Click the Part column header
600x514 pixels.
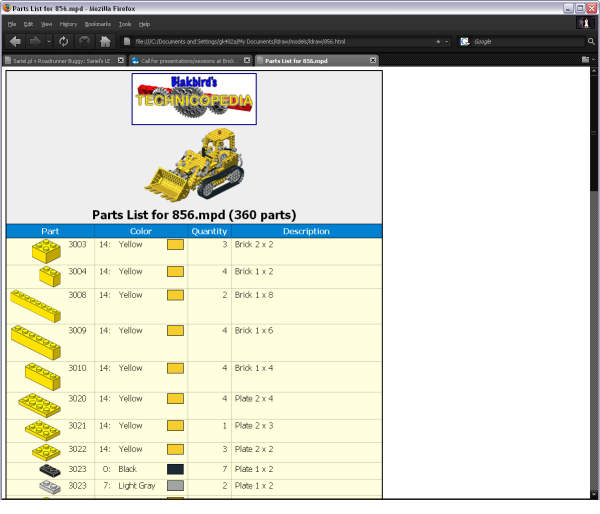50,231
